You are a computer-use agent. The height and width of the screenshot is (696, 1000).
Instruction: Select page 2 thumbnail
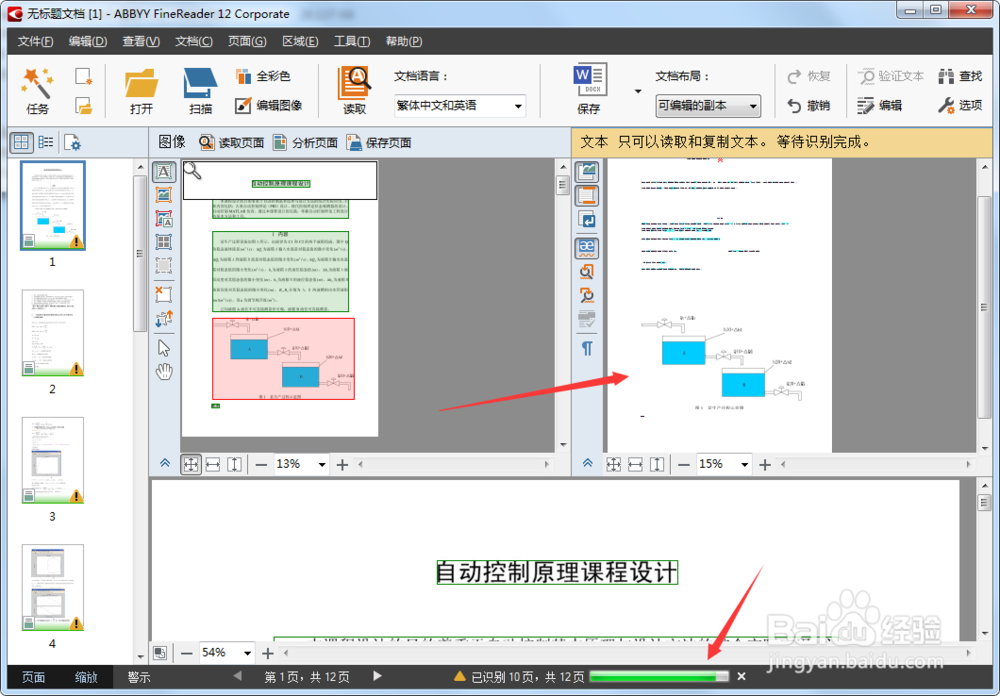point(52,333)
